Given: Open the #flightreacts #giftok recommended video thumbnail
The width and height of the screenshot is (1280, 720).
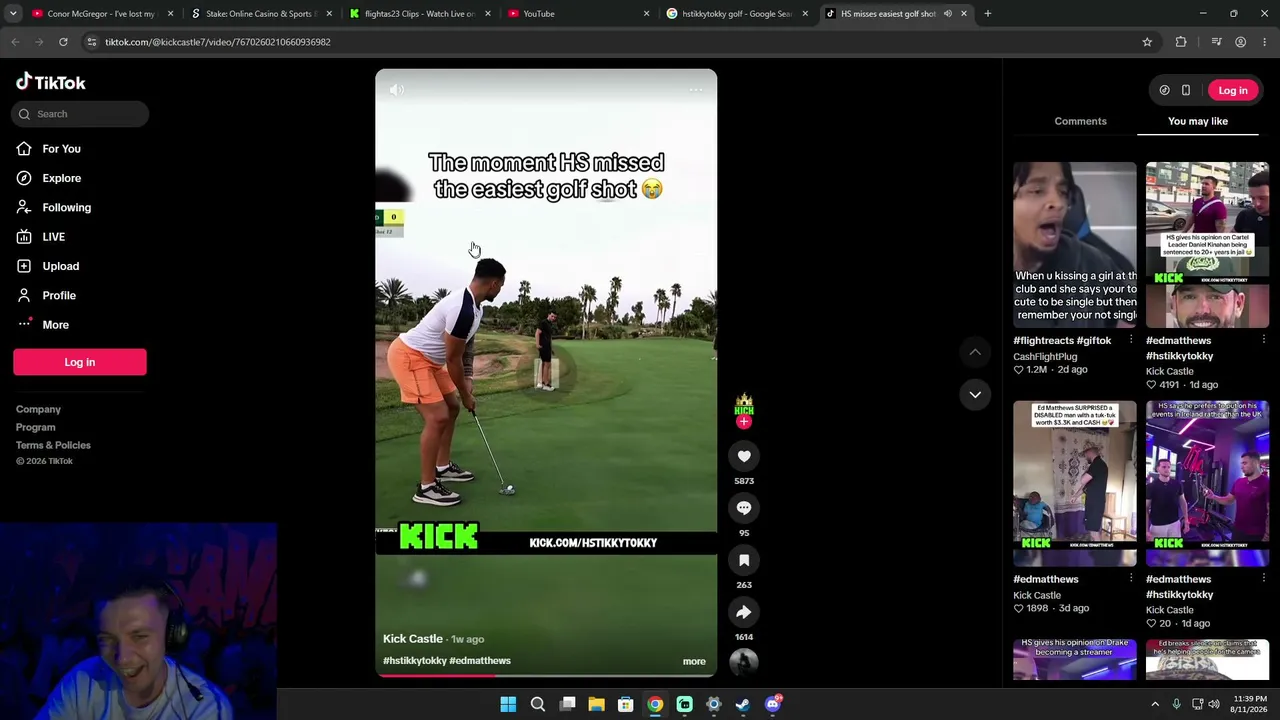Looking at the screenshot, I should pos(1075,245).
